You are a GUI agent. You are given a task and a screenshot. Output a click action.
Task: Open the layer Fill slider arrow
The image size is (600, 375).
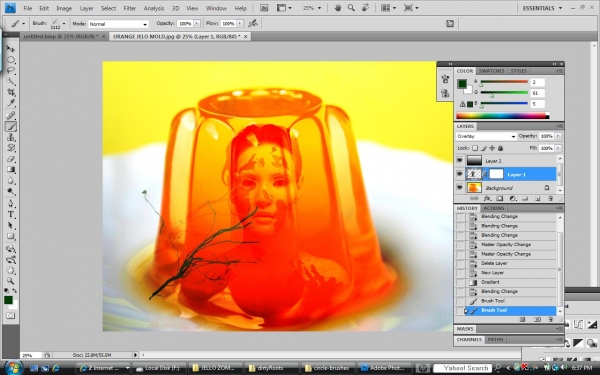coord(558,148)
